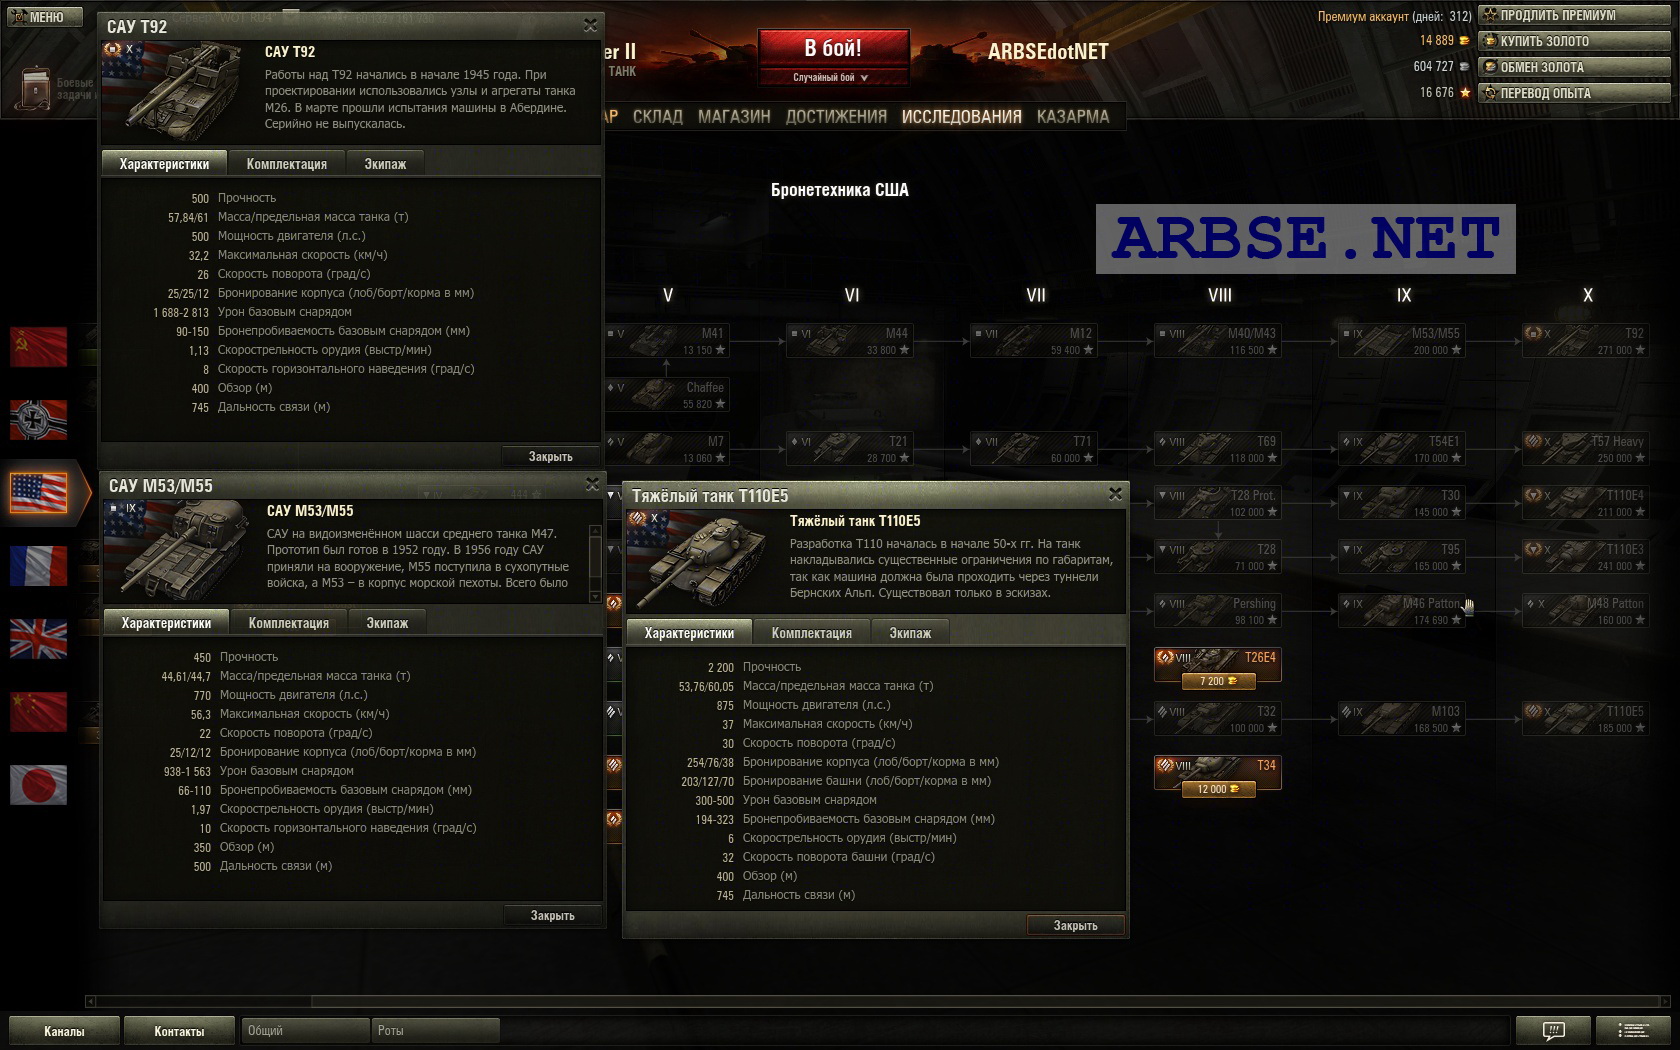The image size is (1680, 1050).
Task: Open the M12 node in the tech tree
Action: [x=1033, y=341]
